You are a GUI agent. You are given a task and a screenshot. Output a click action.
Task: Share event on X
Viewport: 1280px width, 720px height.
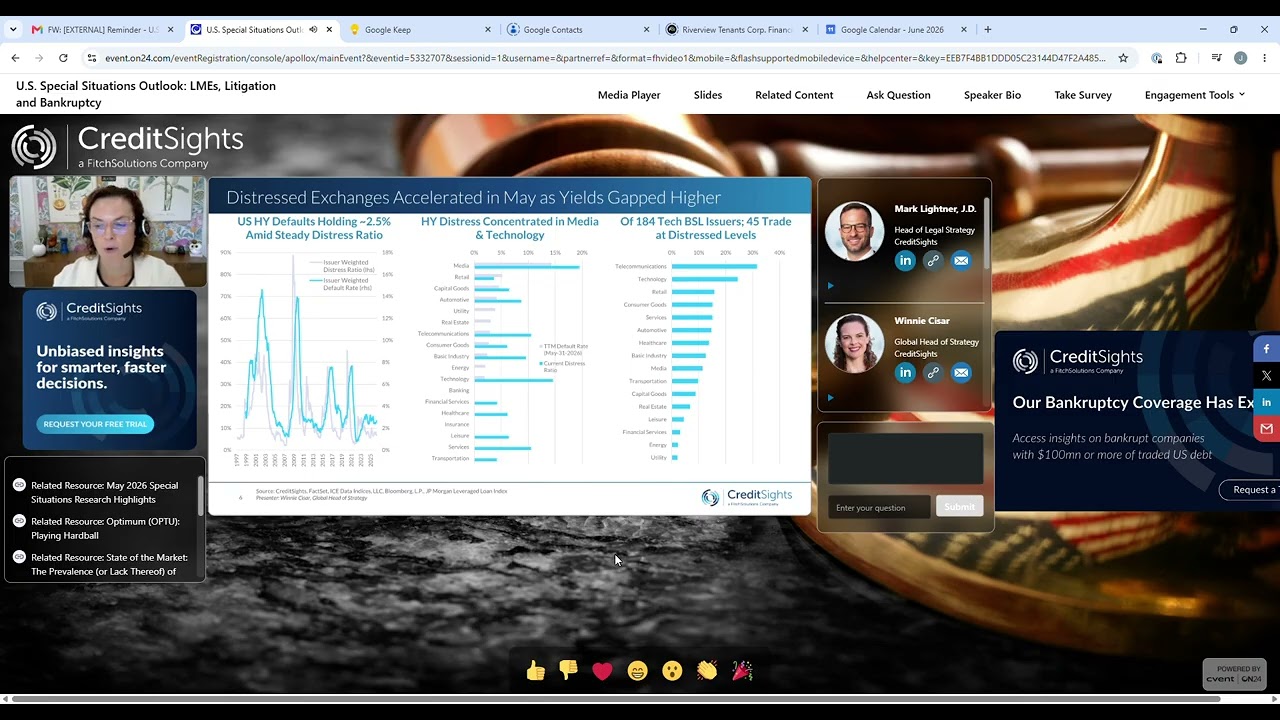pyautogui.click(x=1266, y=376)
